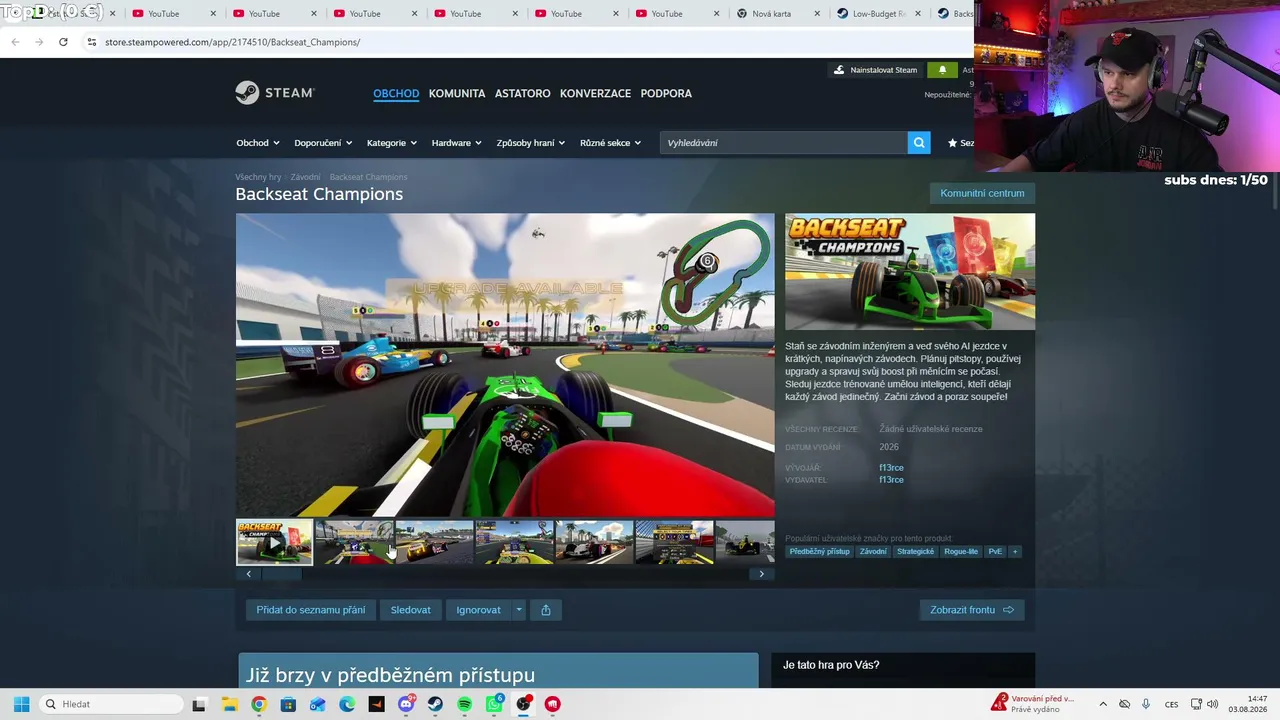Image resolution: width=1280 pixels, height=720 pixels.
Task: Select the Rogue-lite tag
Action: click(961, 552)
